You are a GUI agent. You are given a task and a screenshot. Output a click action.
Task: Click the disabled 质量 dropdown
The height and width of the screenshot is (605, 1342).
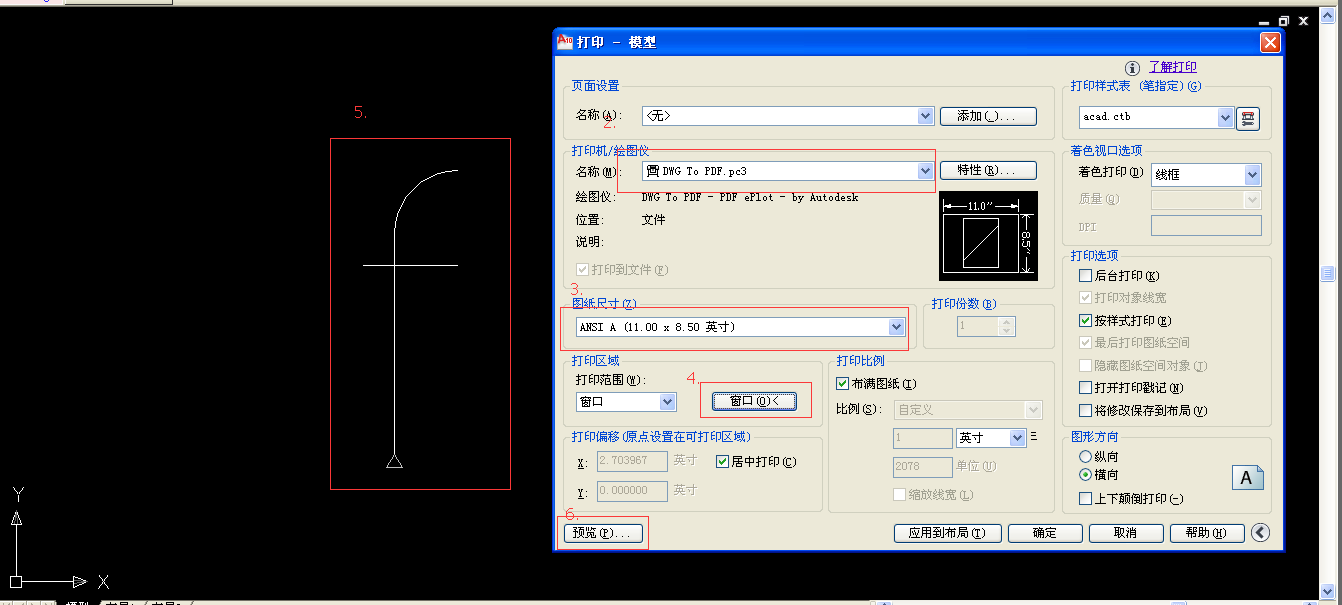[1206, 200]
